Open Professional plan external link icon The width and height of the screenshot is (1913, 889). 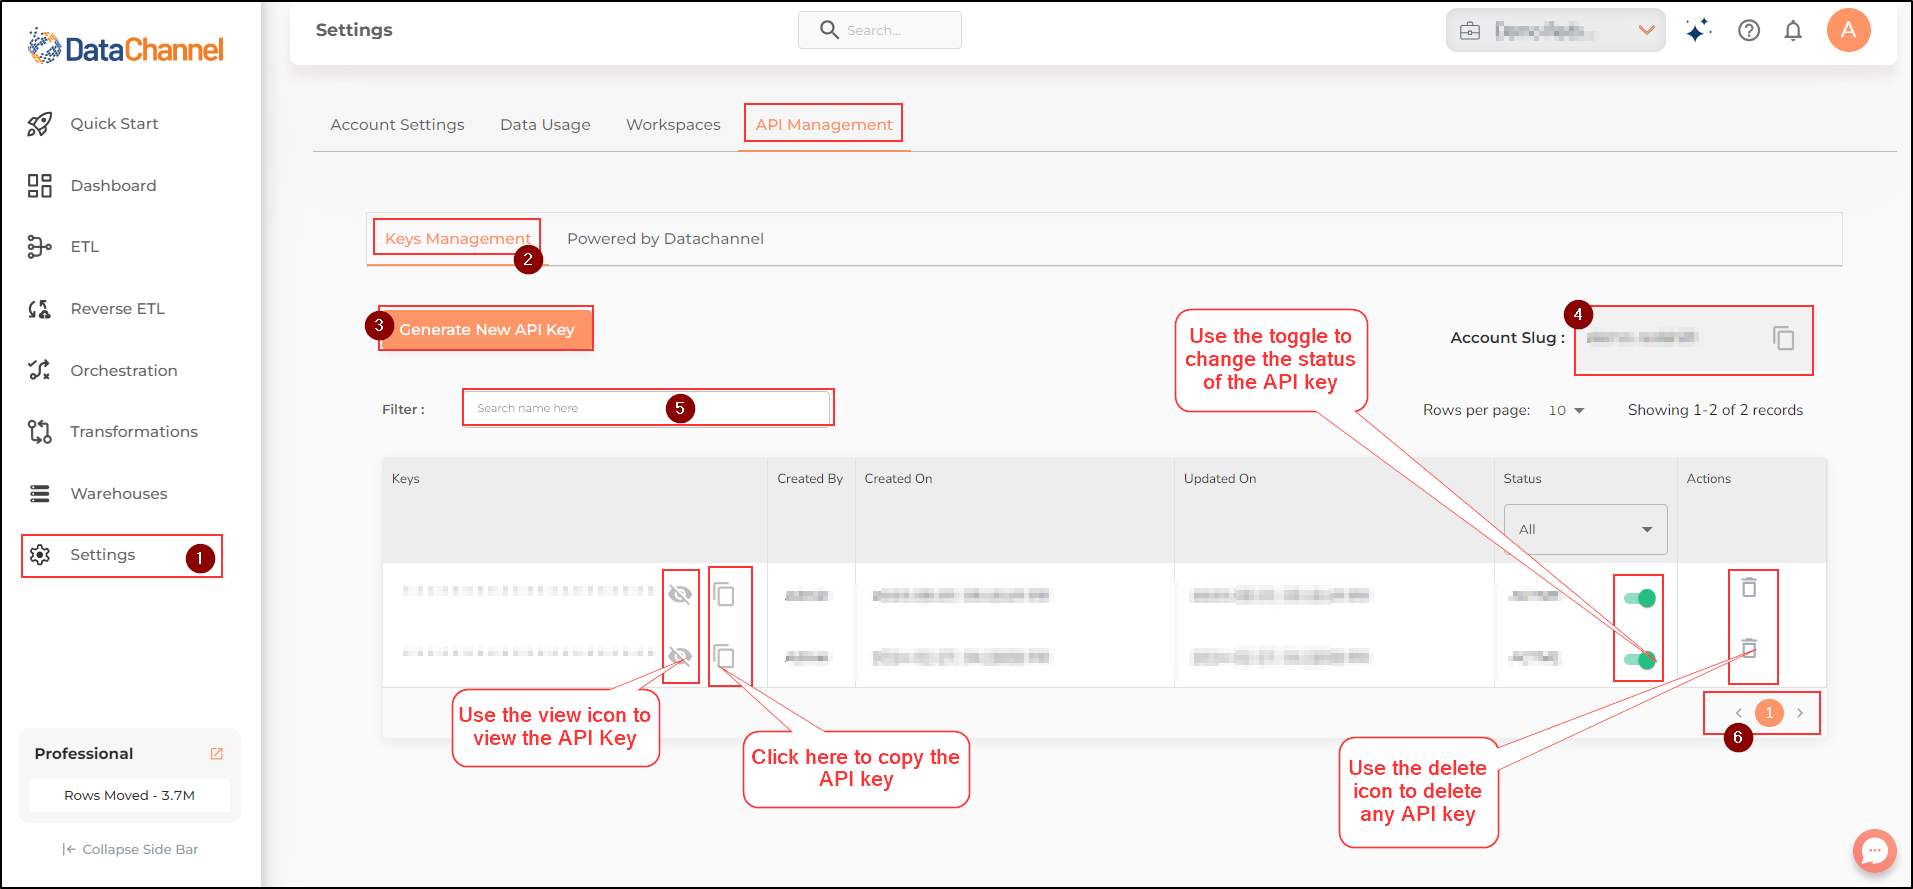pyautogui.click(x=217, y=754)
